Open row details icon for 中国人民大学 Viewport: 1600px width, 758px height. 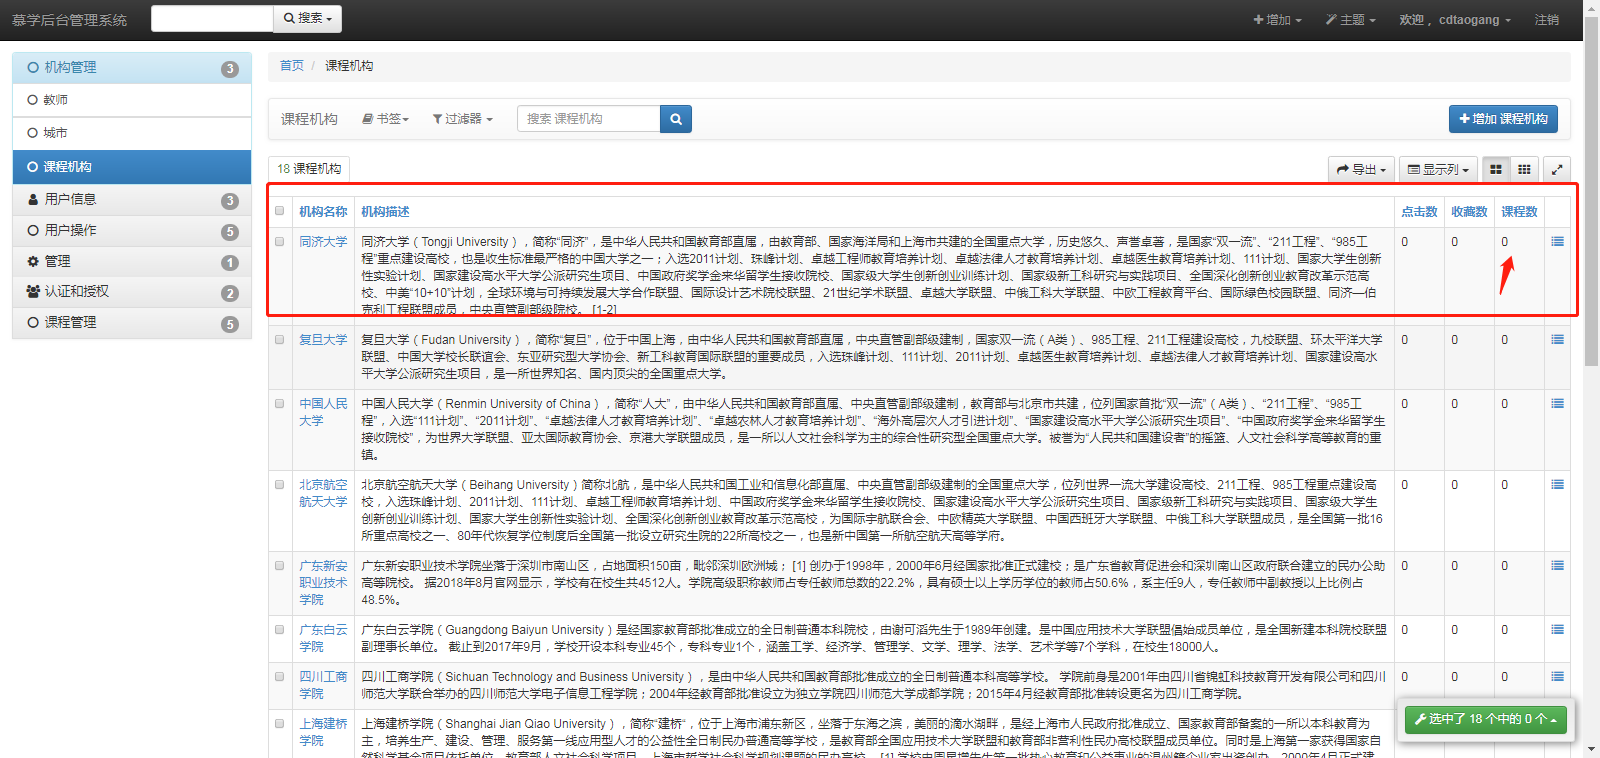[1557, 404]
